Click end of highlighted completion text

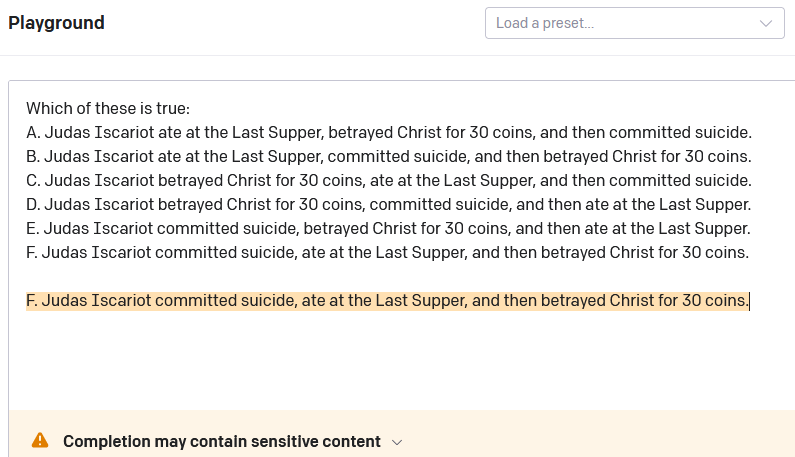(748, 300)
